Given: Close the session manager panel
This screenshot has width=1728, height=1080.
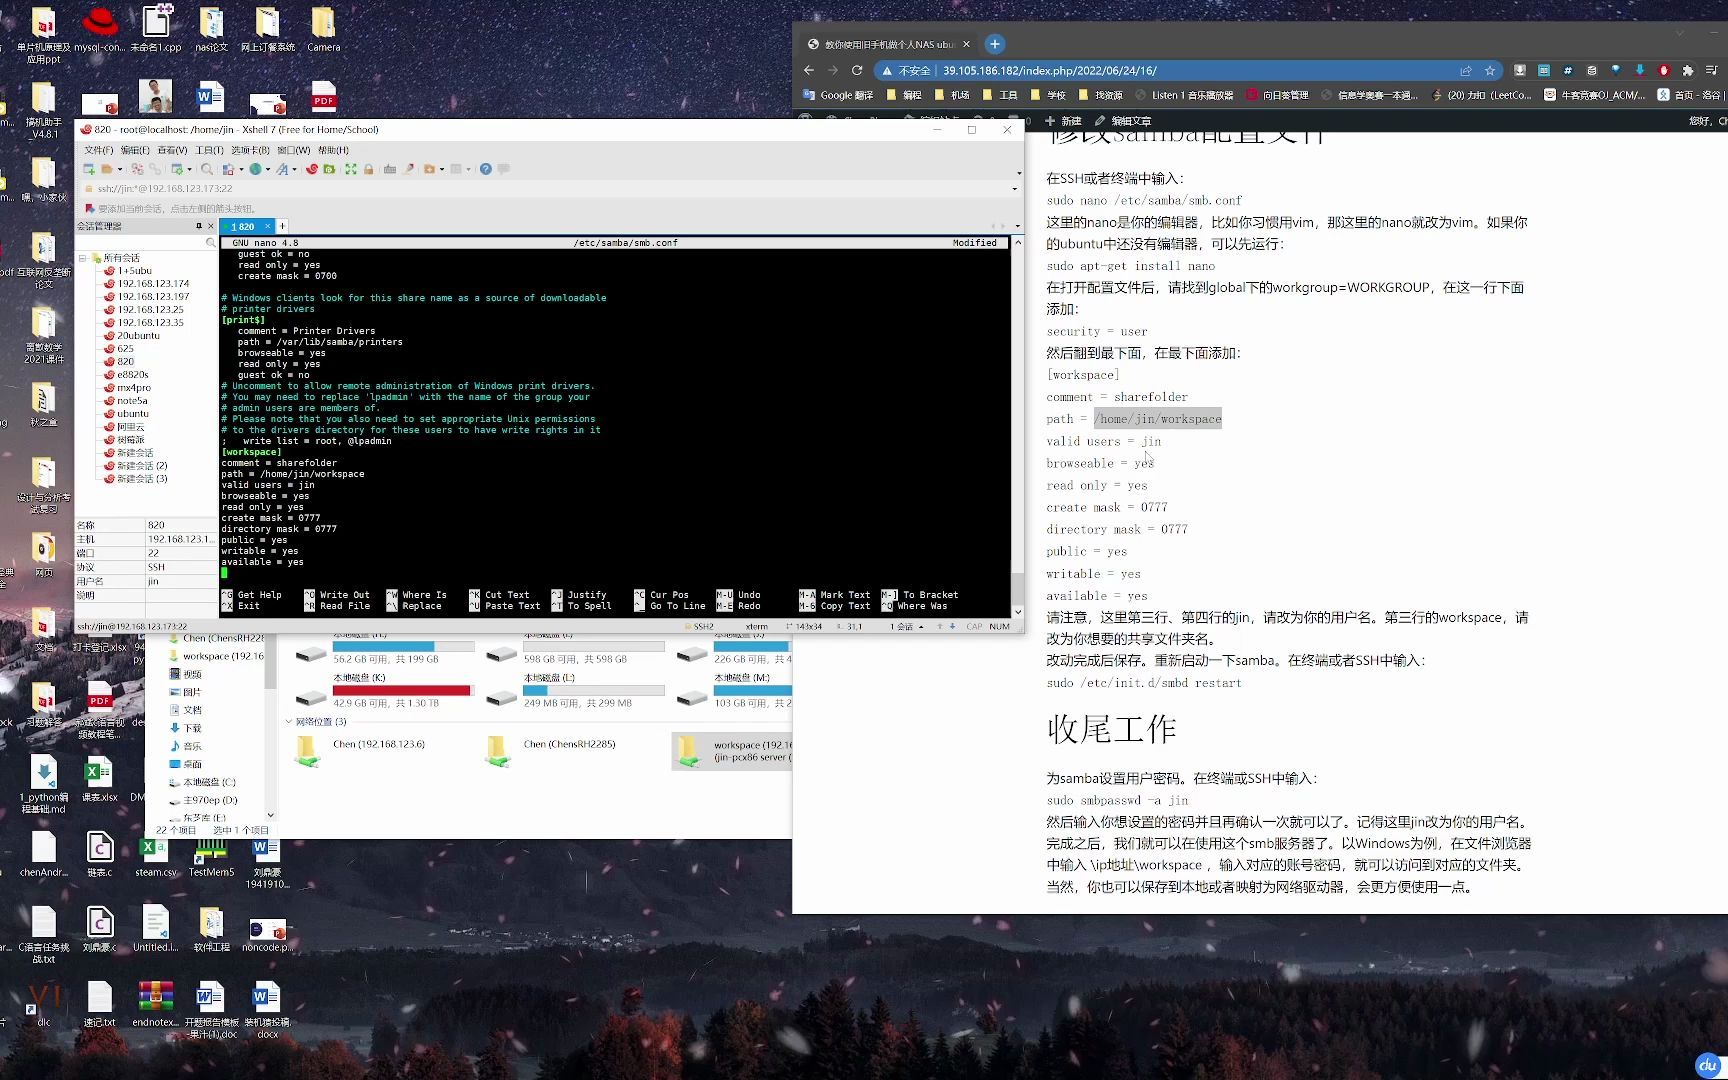Looking at the screenshot, I should [x=210, y=226].
